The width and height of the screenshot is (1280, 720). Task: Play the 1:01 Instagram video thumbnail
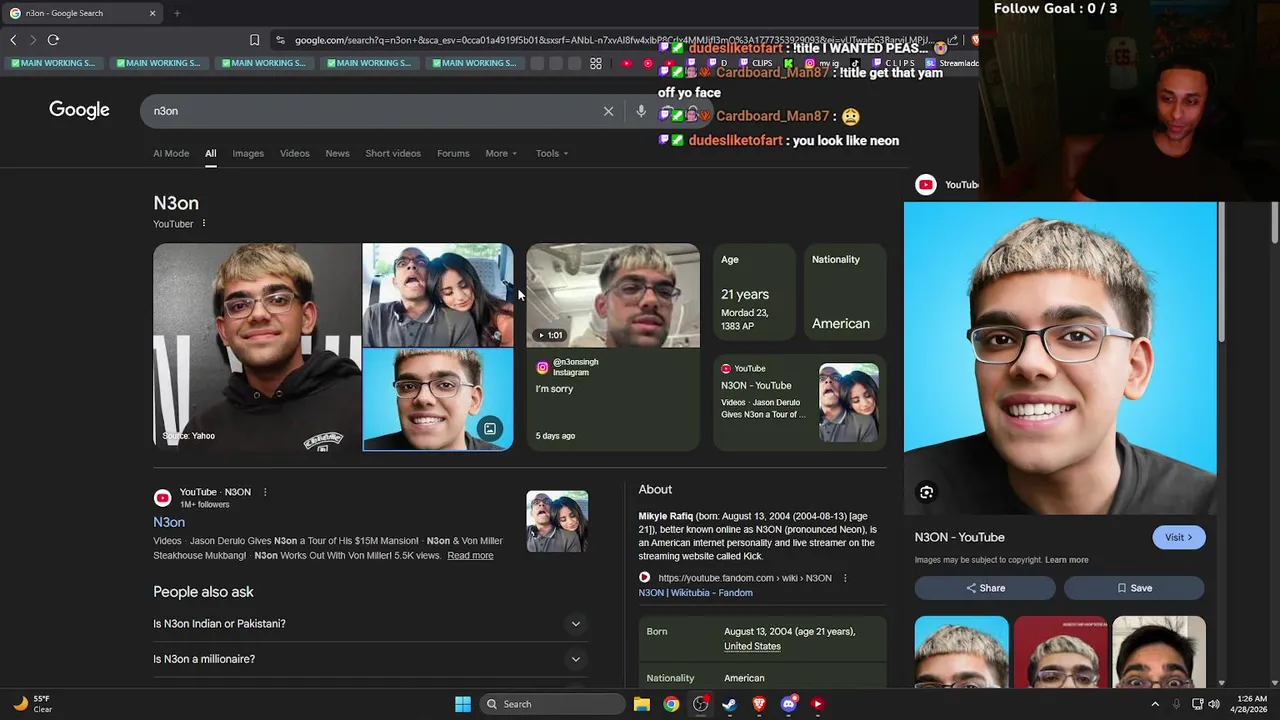pyautogui.click(x=613, y=295)
